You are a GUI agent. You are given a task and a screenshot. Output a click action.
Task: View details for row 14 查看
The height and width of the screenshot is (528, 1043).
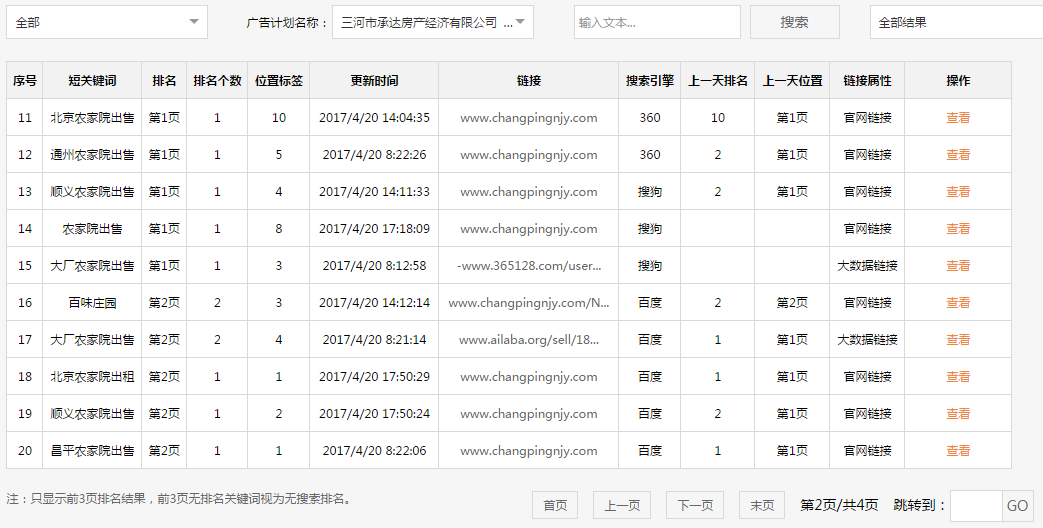pos(958,229)
